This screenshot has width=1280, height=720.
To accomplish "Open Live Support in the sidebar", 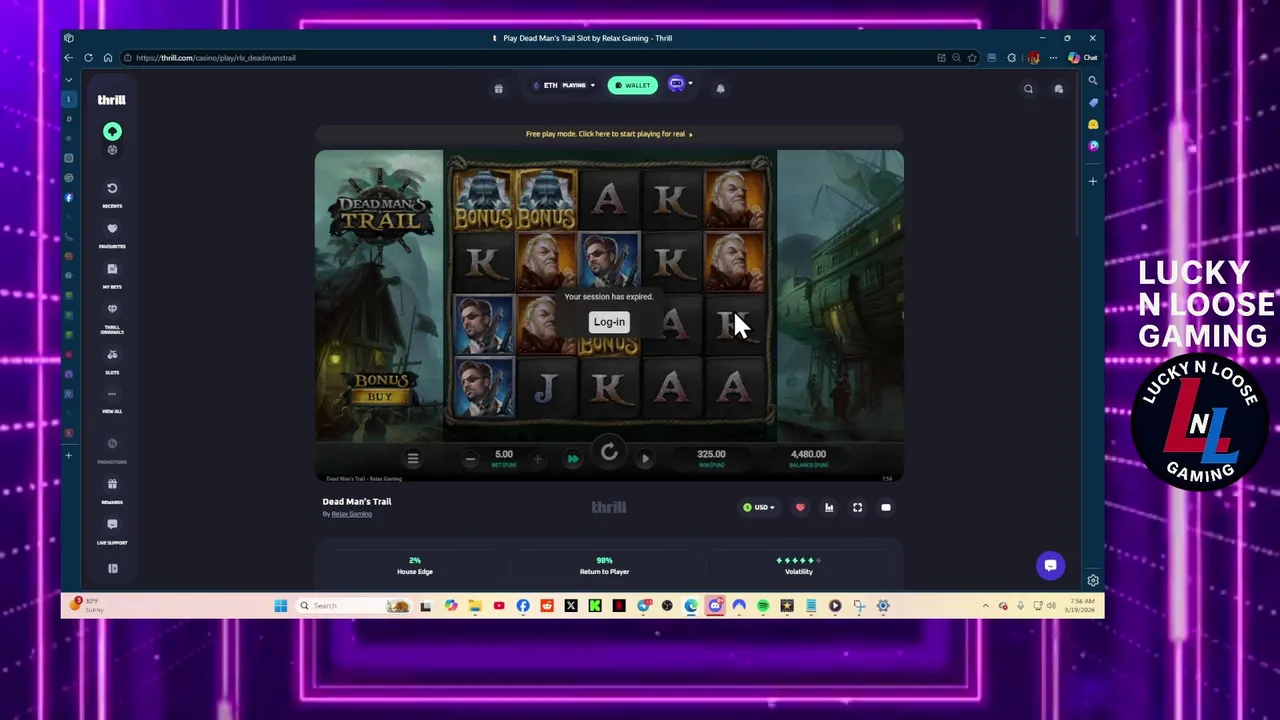I will click(112, 530).
